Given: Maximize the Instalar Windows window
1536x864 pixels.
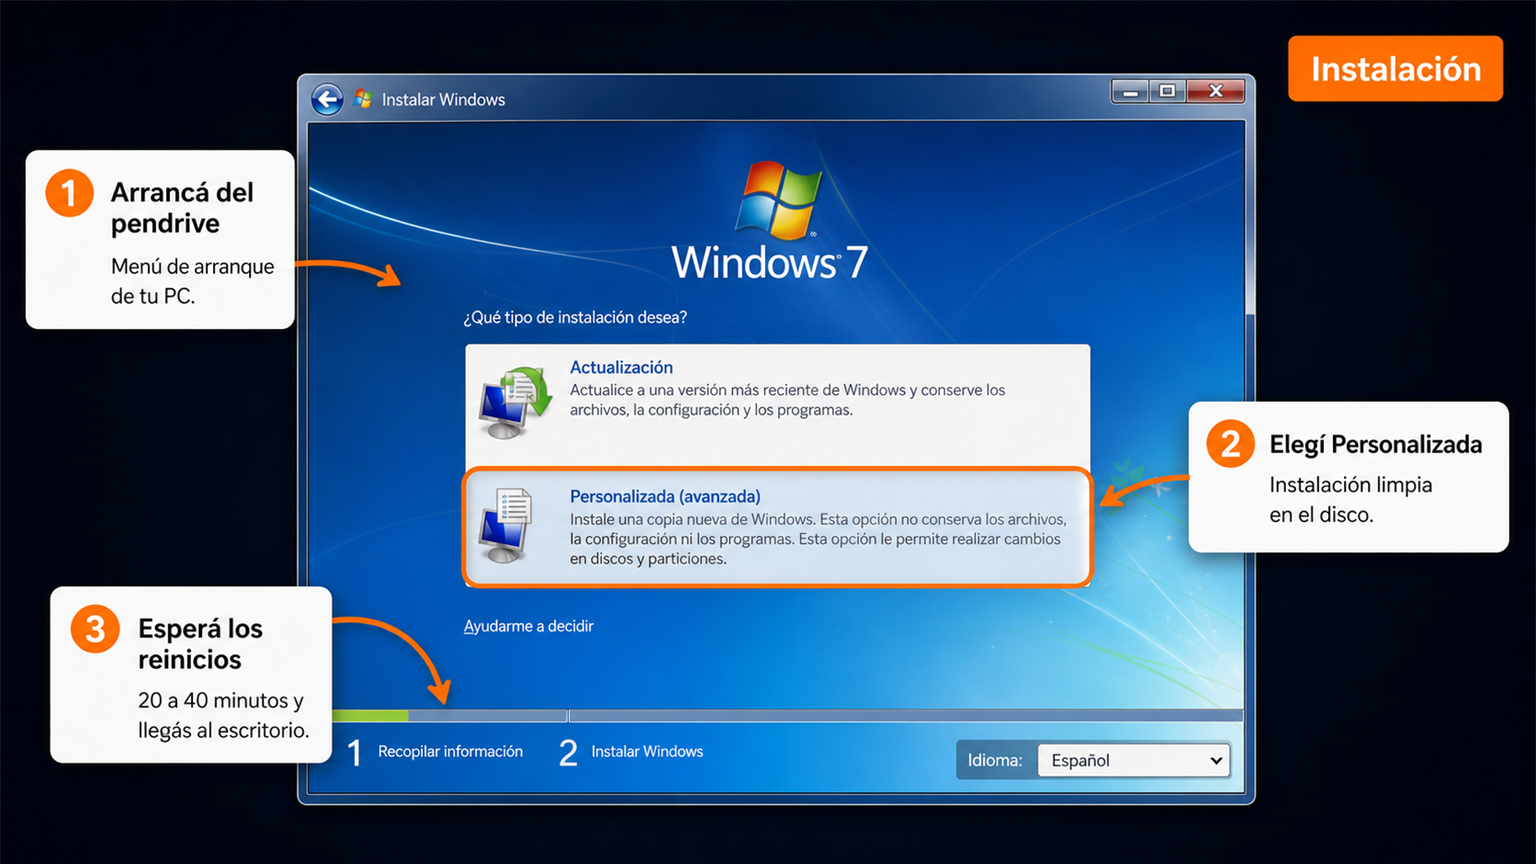Looking at the screenshot, I should click(1167, 91).
